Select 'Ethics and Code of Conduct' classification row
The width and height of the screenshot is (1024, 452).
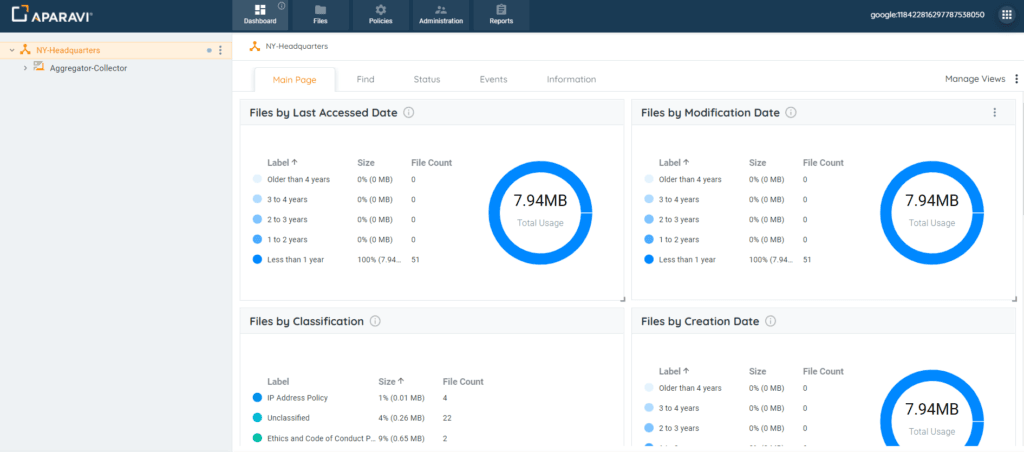pos(366,438)
